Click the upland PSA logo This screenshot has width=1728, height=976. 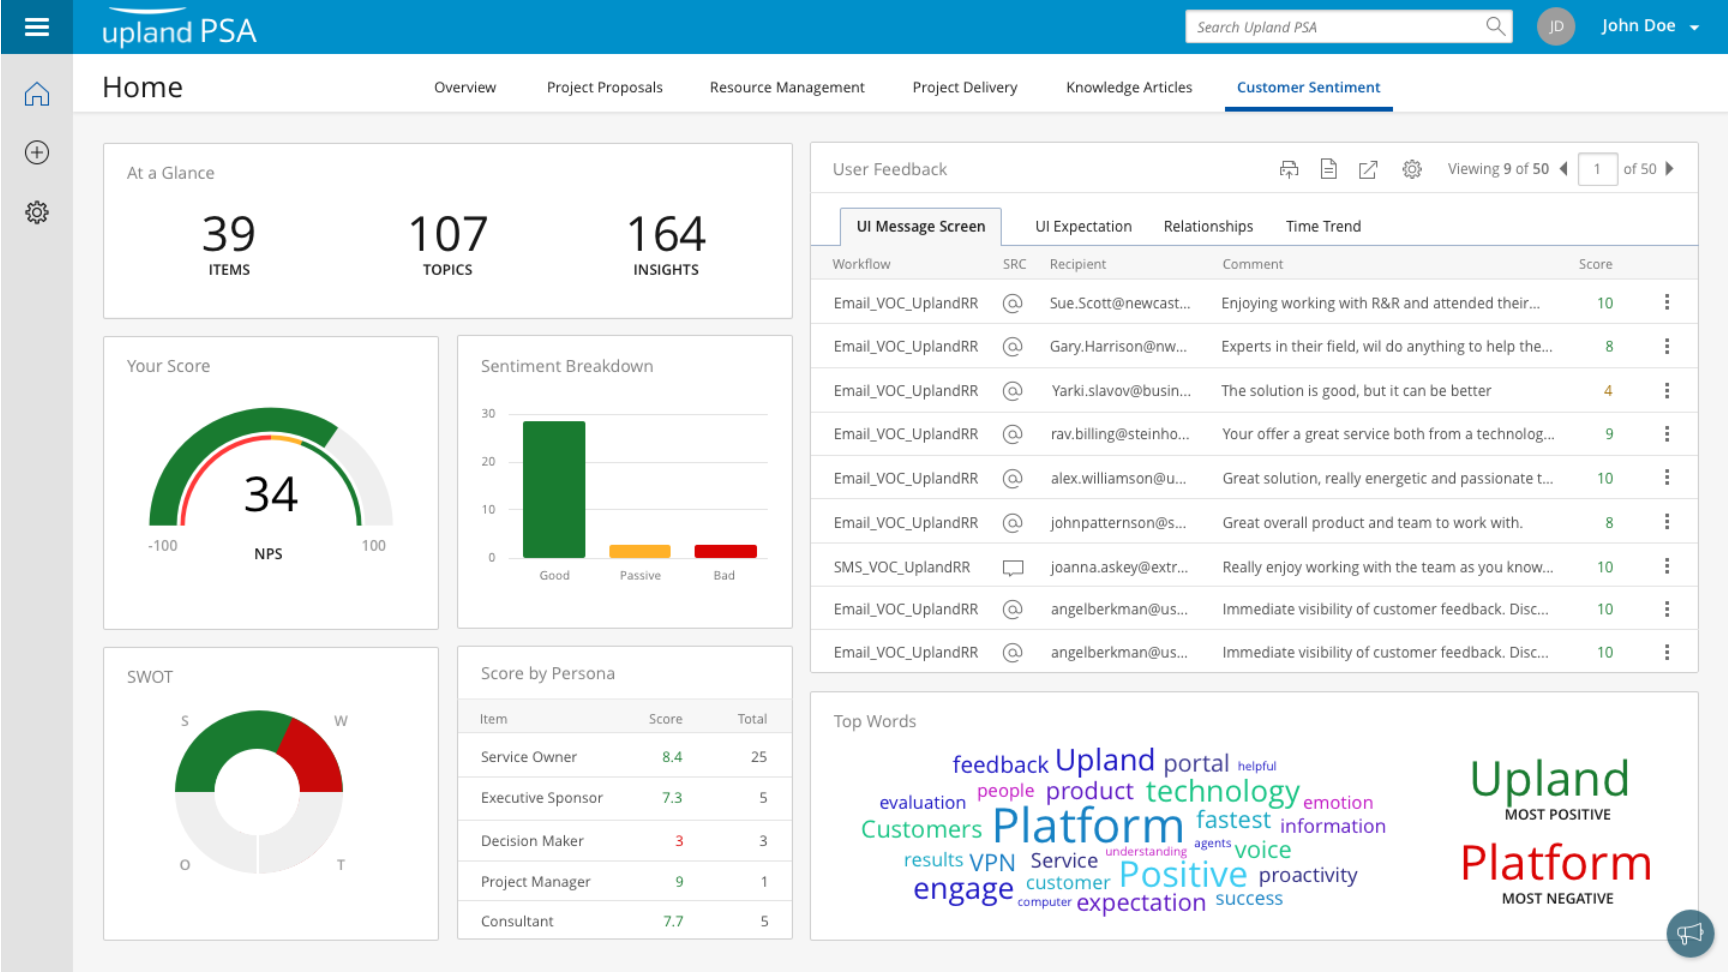point(179,29)
